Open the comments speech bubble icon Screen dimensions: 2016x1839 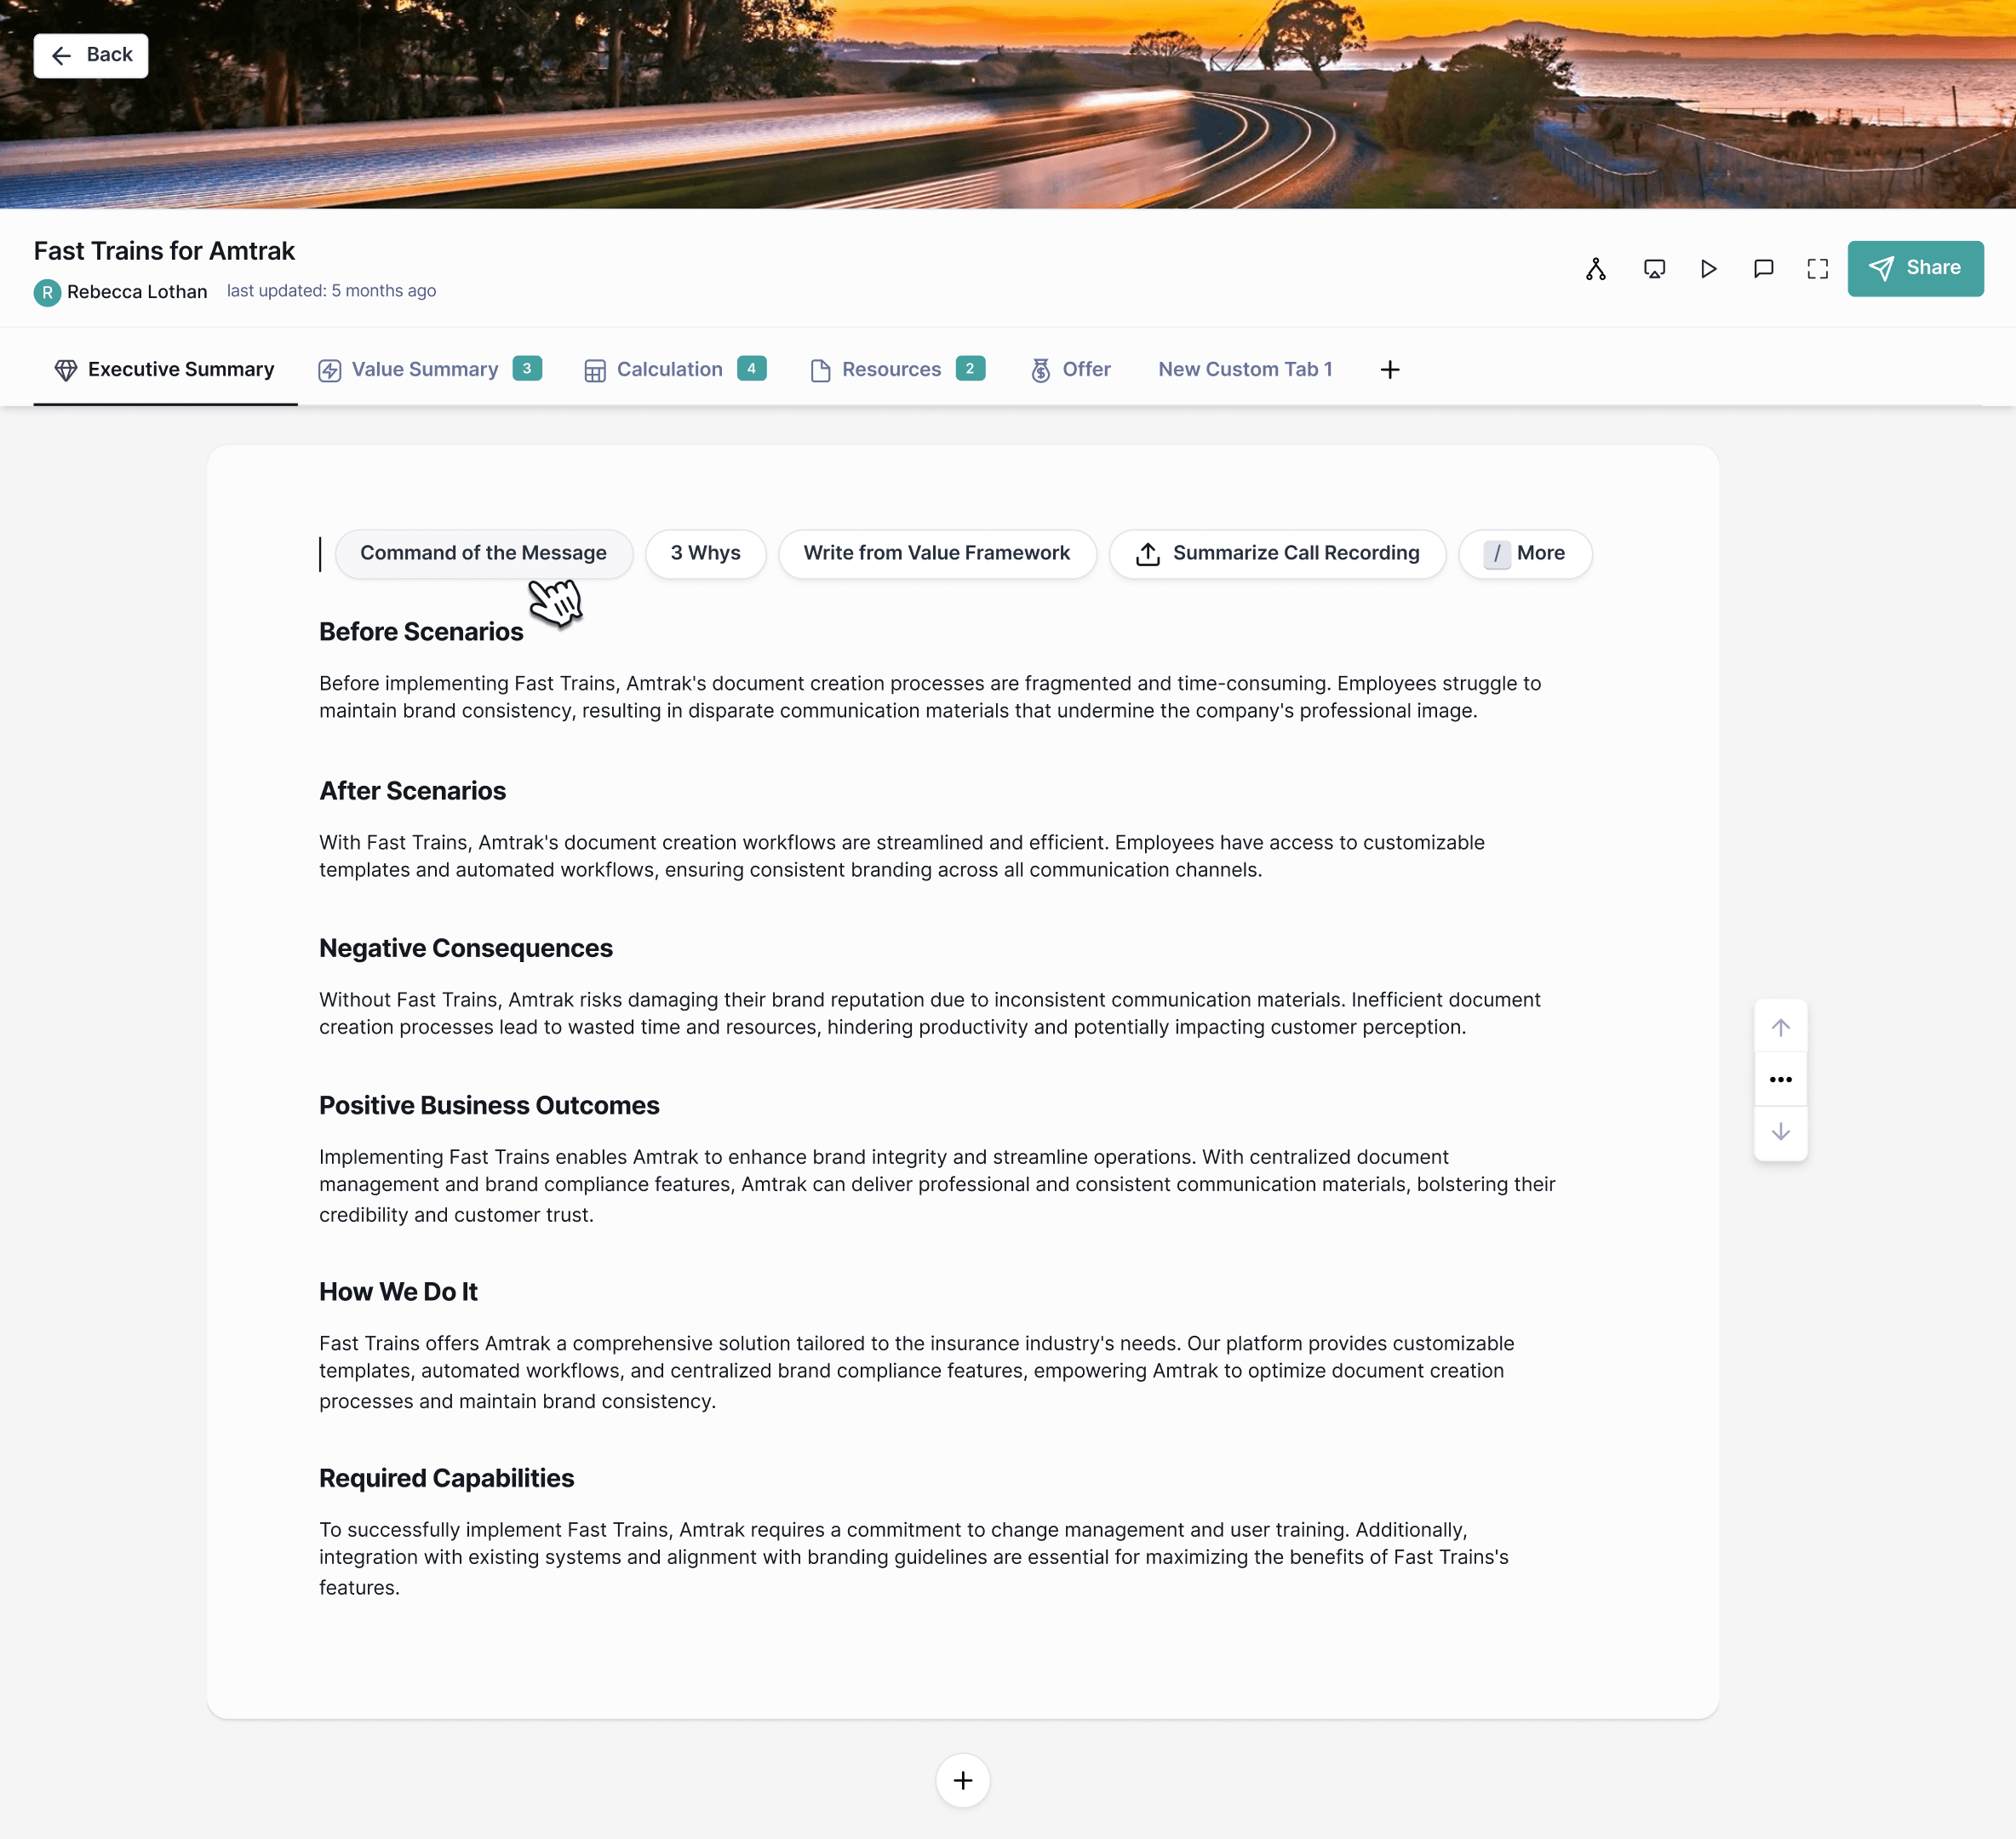coord(1763,269)
